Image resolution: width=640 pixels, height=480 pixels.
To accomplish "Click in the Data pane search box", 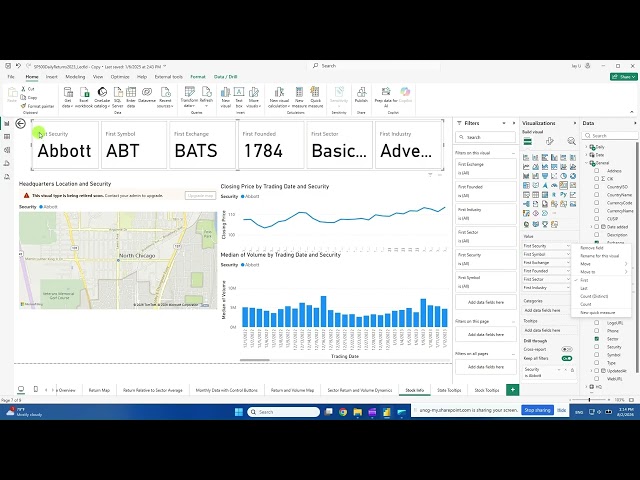I will pyautogui.click(x=610, y=136).
